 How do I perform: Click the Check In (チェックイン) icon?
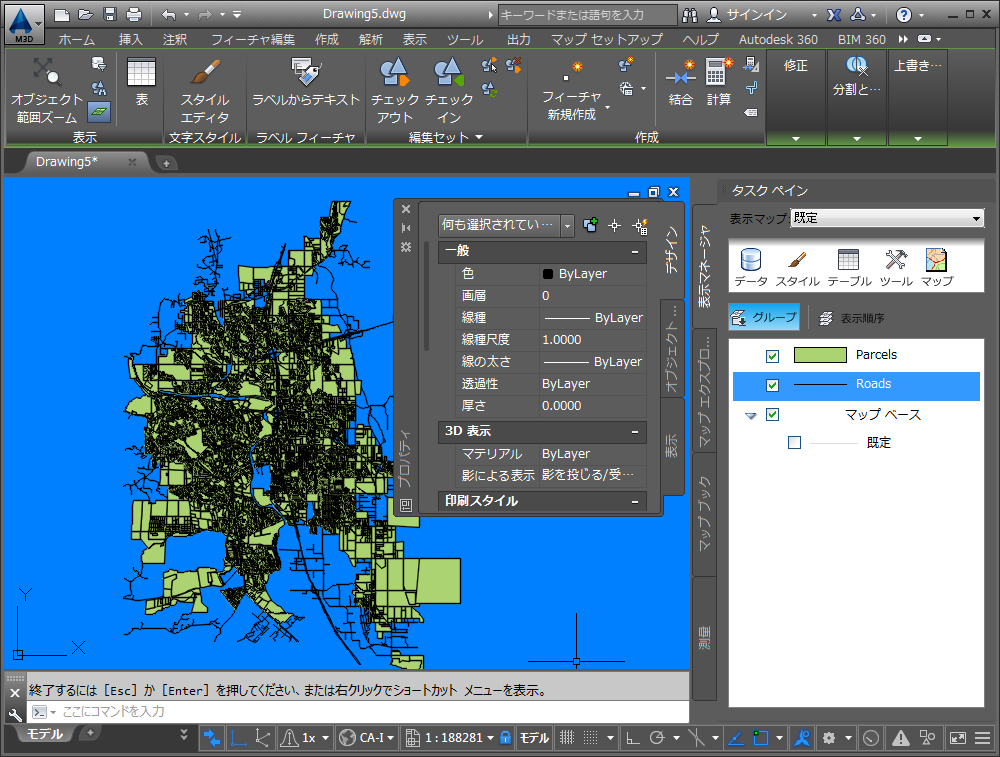click(448, 73)
